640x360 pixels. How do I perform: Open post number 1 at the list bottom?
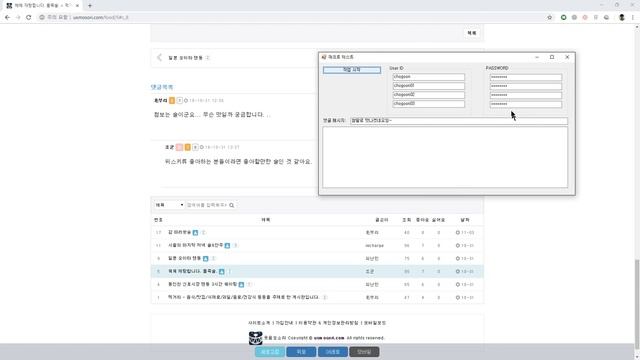tap(243, 297)
